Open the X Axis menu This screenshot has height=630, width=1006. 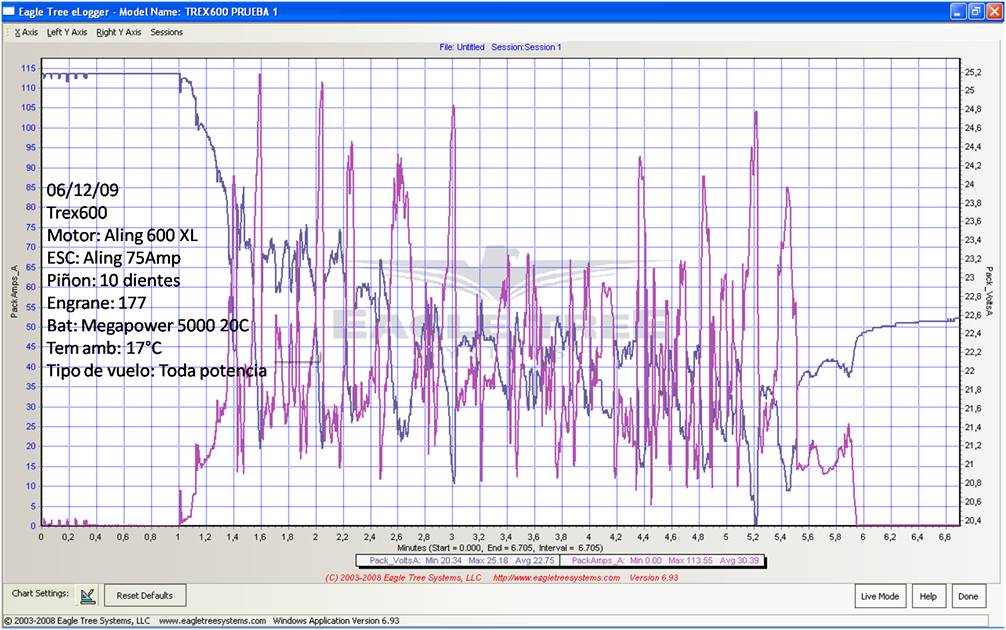[26, 32]
